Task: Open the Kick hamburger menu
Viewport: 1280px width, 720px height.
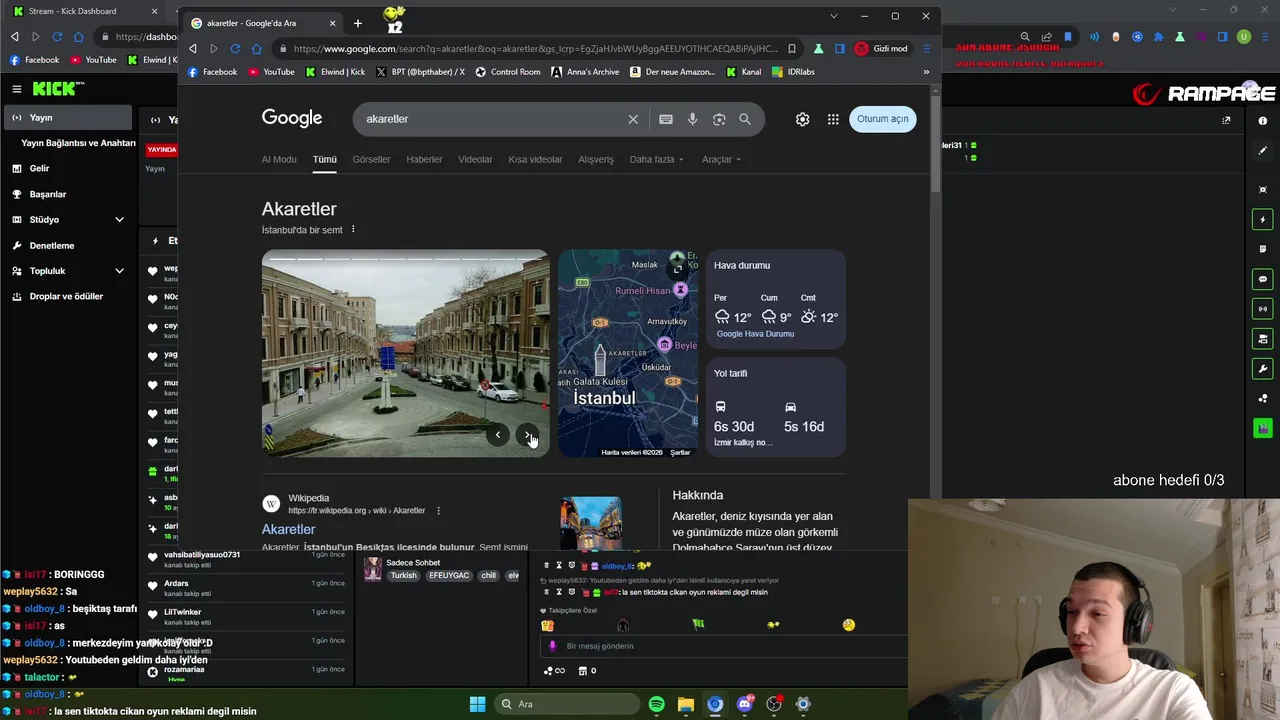Action: tap(17, 89)
